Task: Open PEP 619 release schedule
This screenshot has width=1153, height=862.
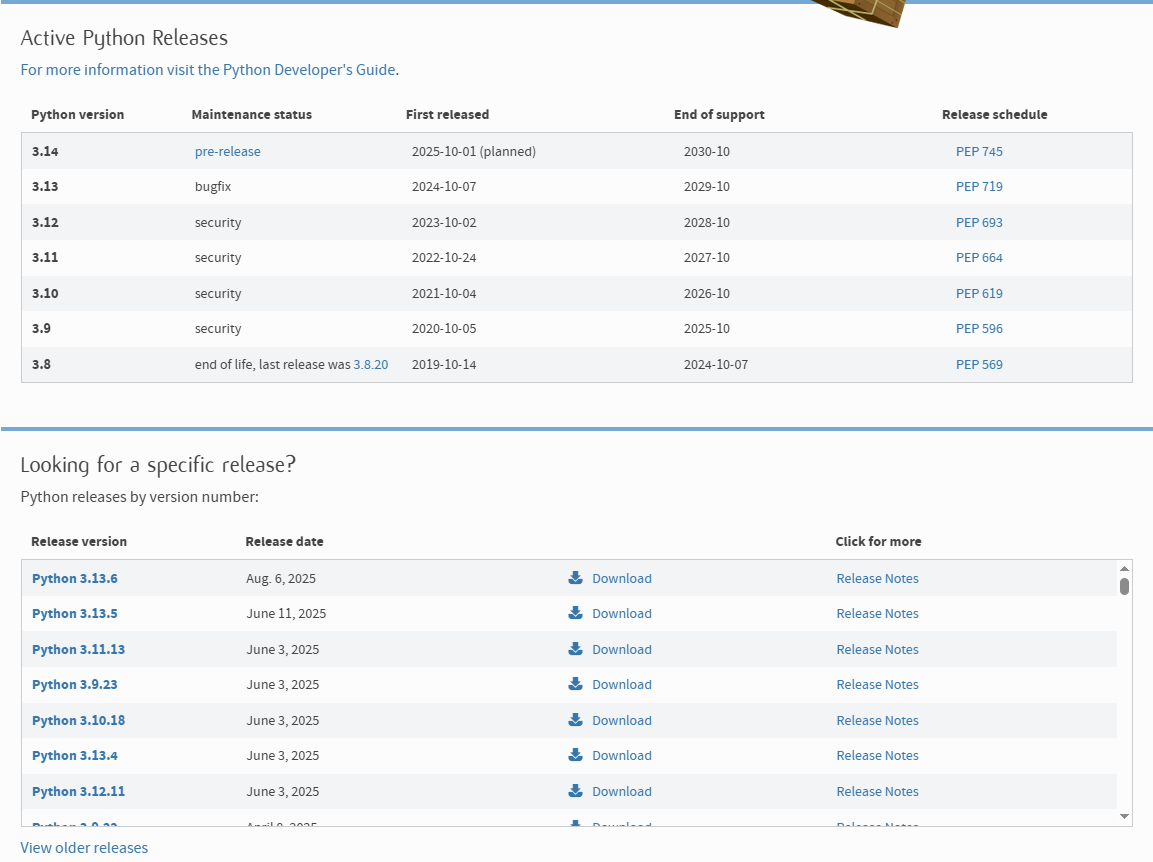Action: point(979,293)
